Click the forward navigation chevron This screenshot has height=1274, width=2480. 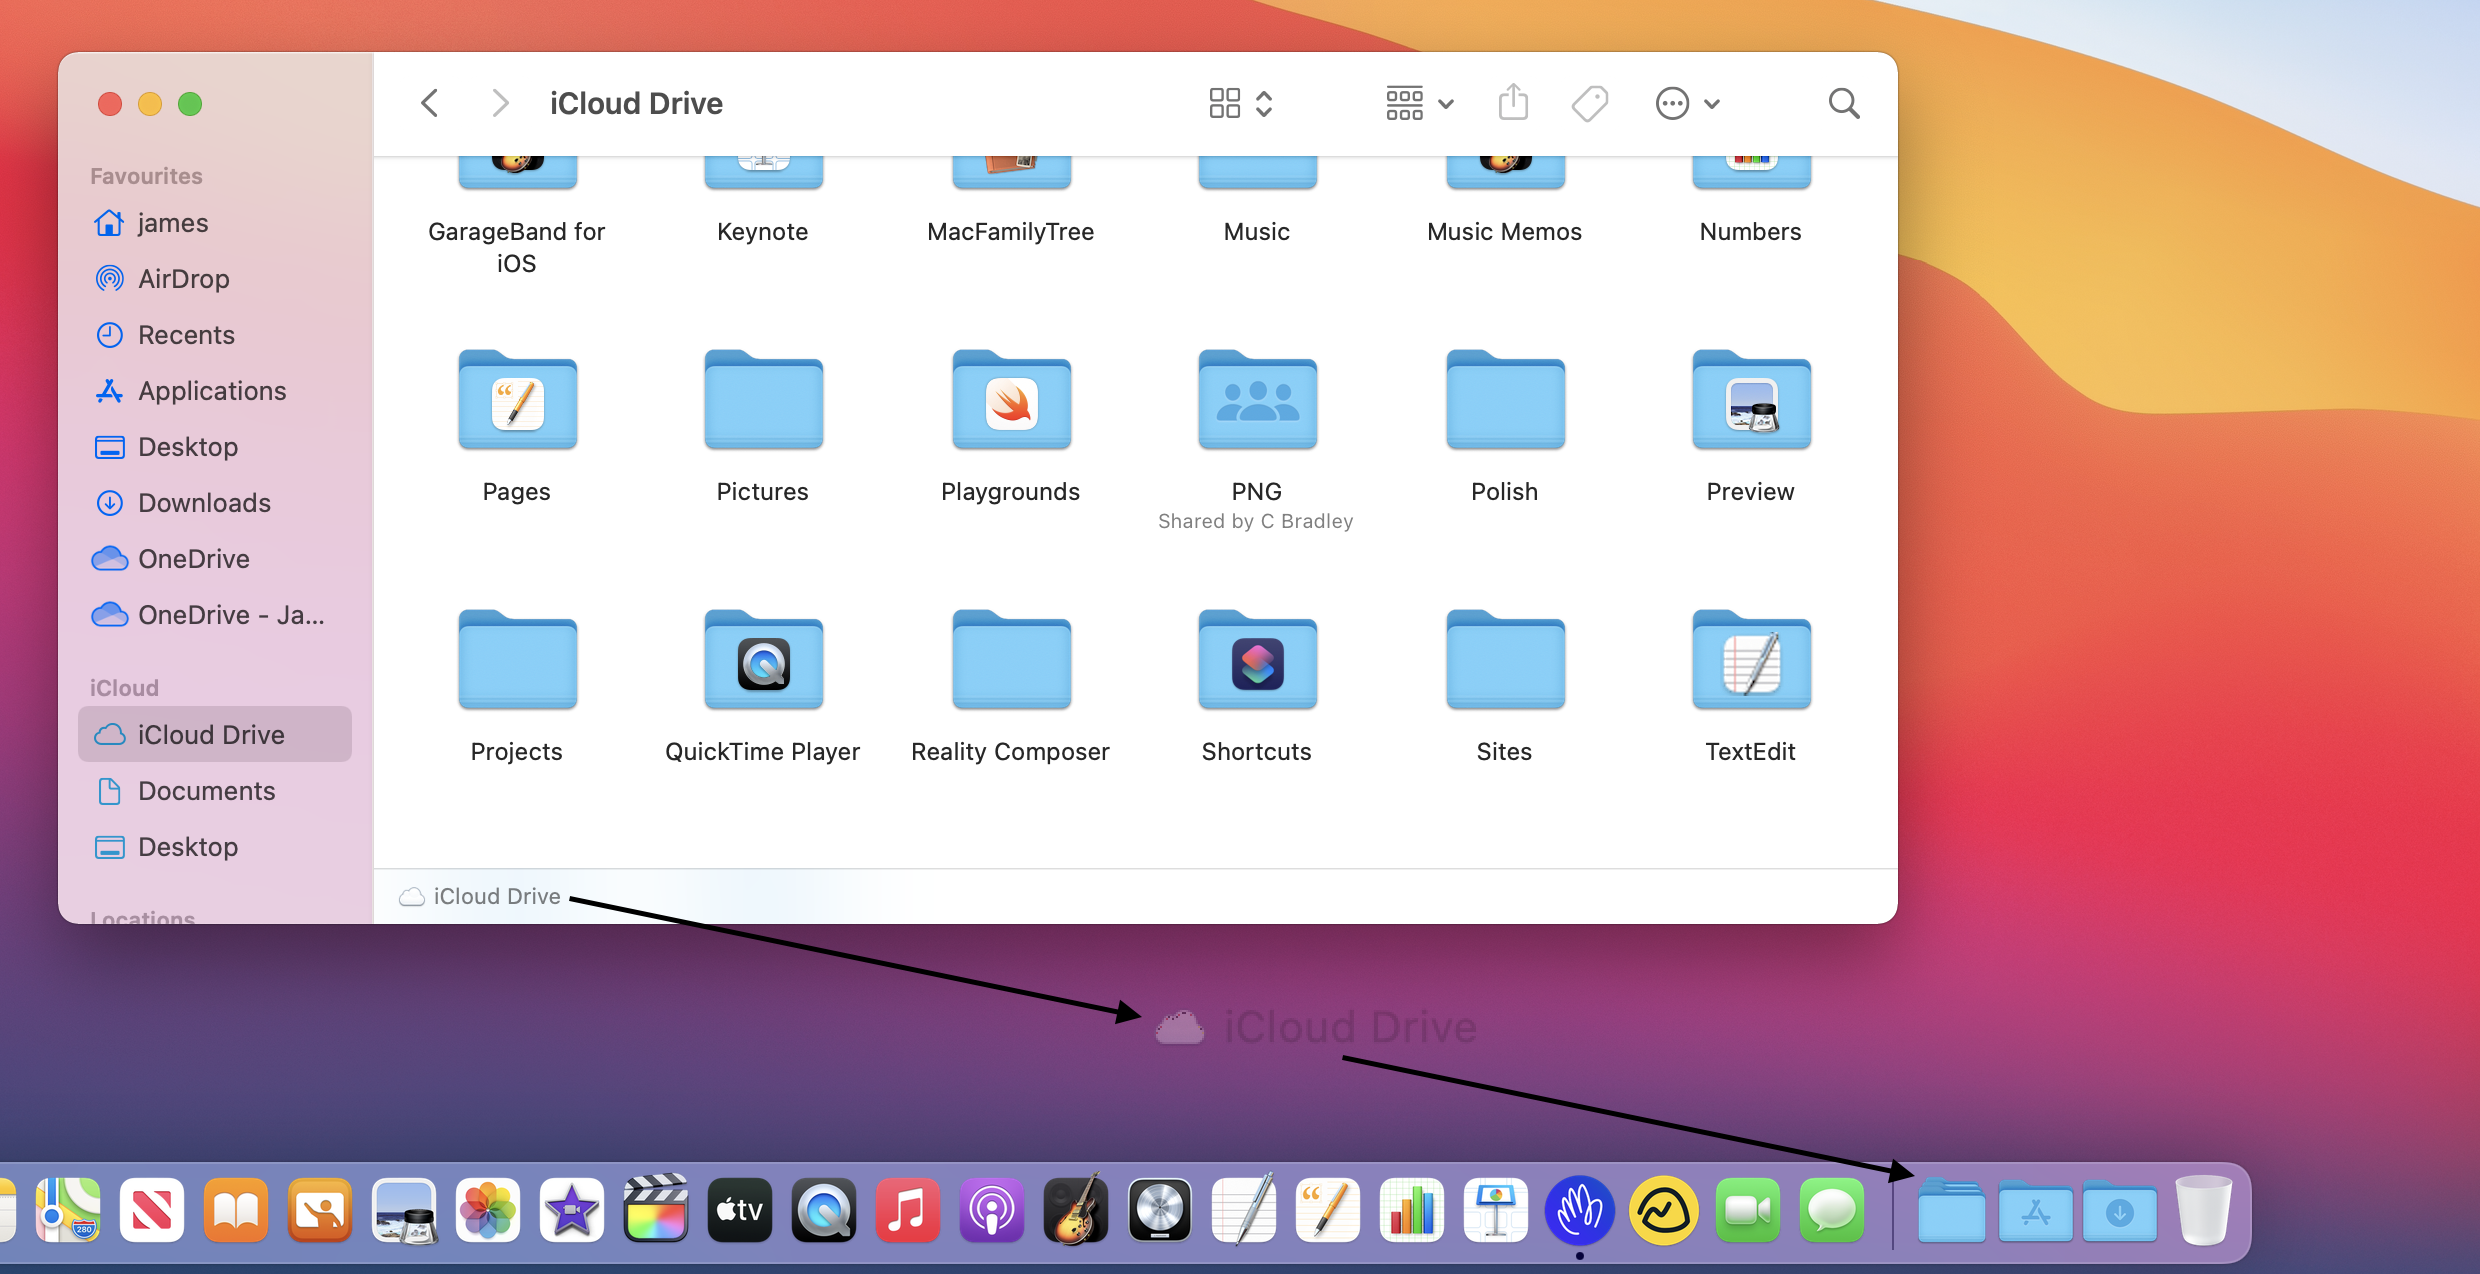tap(500, 103)
